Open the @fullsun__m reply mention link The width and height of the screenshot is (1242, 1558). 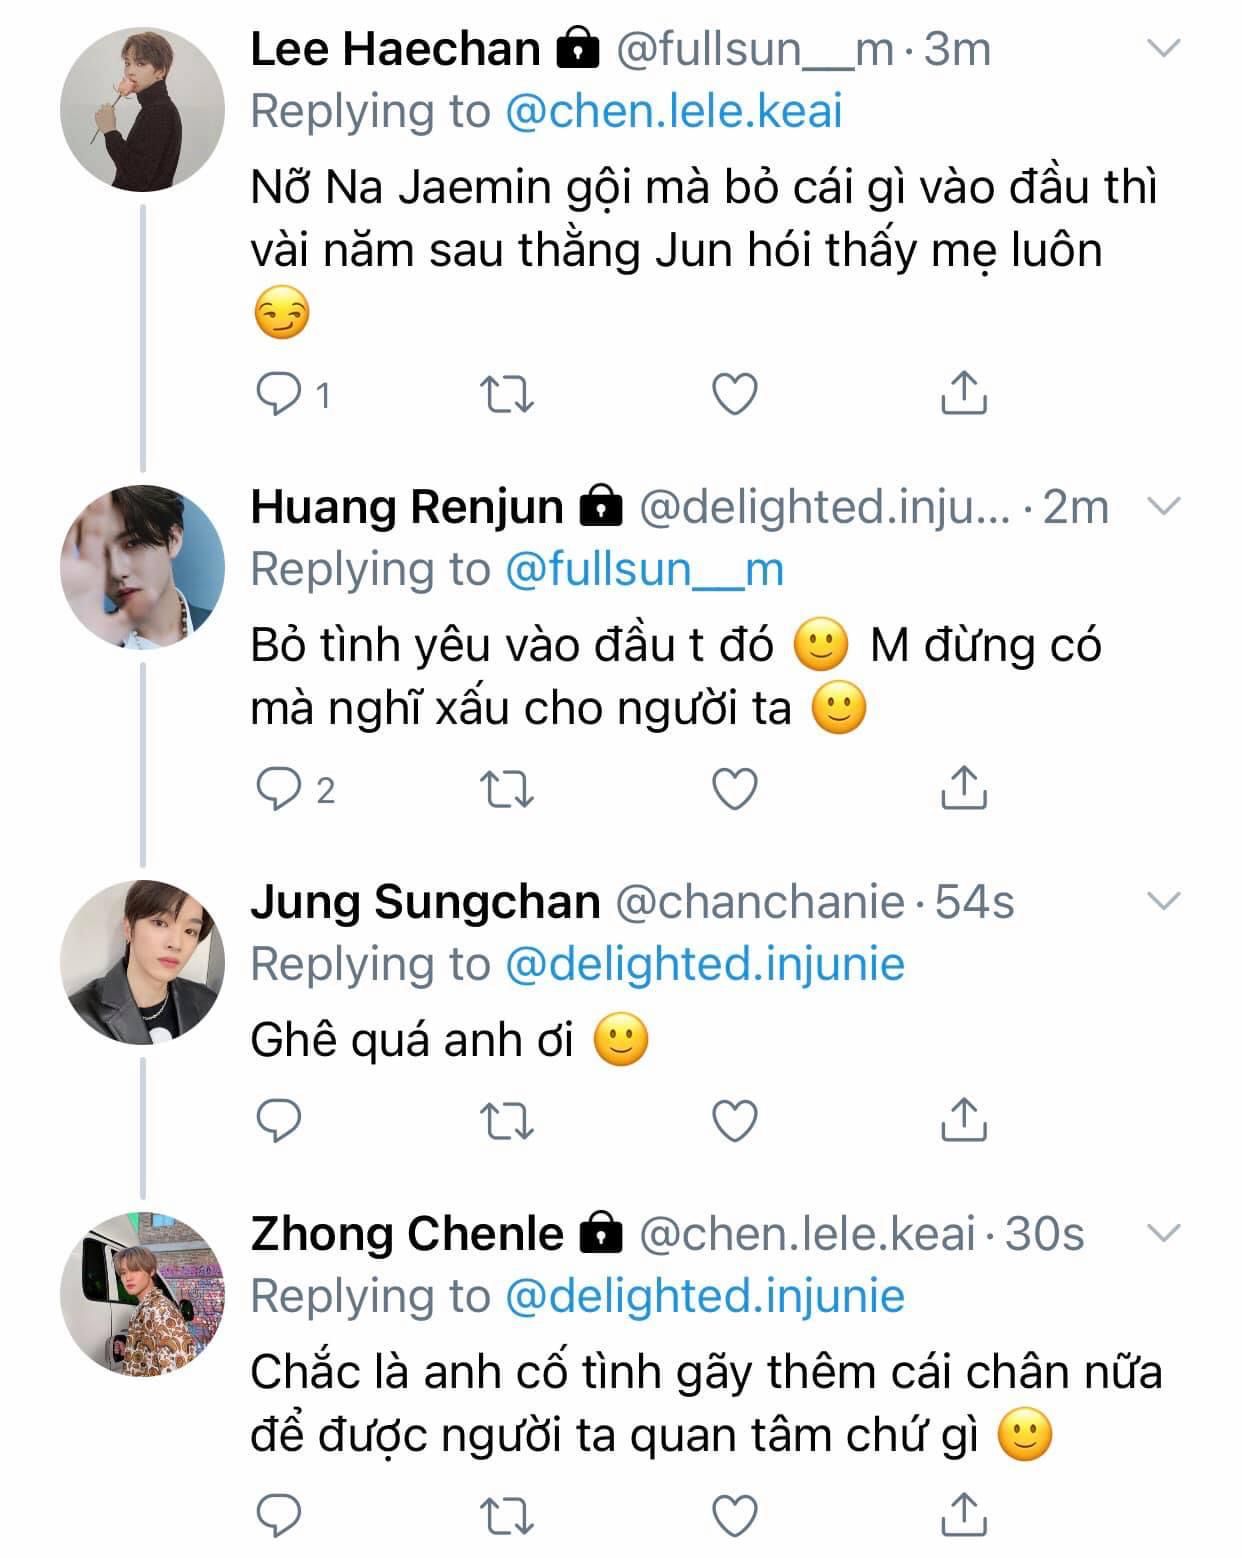[x=644, y=569]
